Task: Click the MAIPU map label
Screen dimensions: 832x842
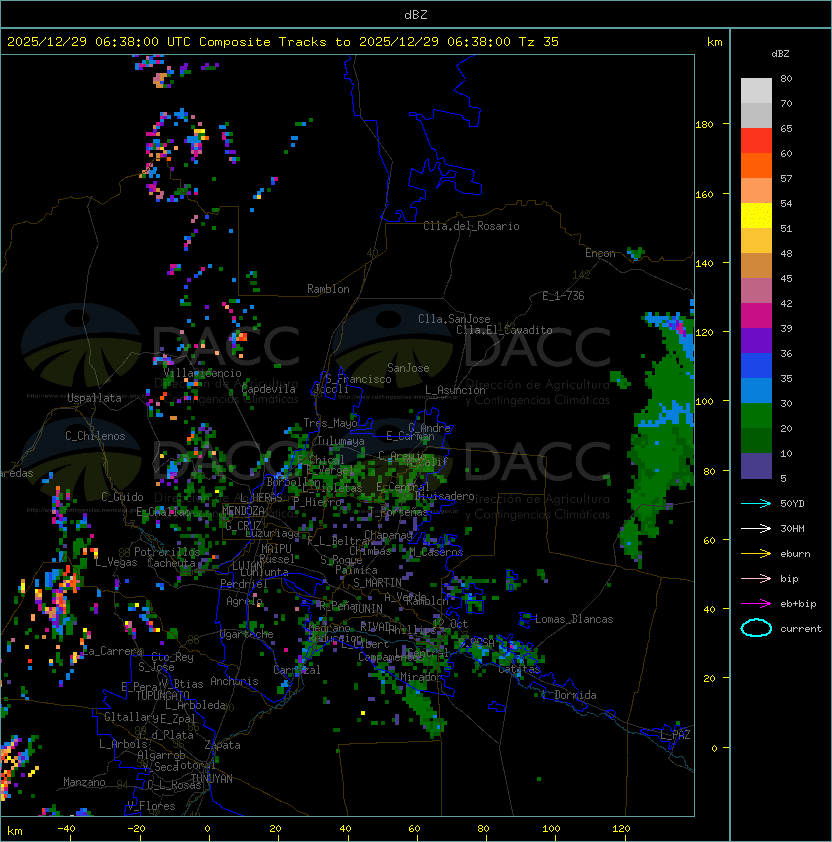Action: point(276,549)
